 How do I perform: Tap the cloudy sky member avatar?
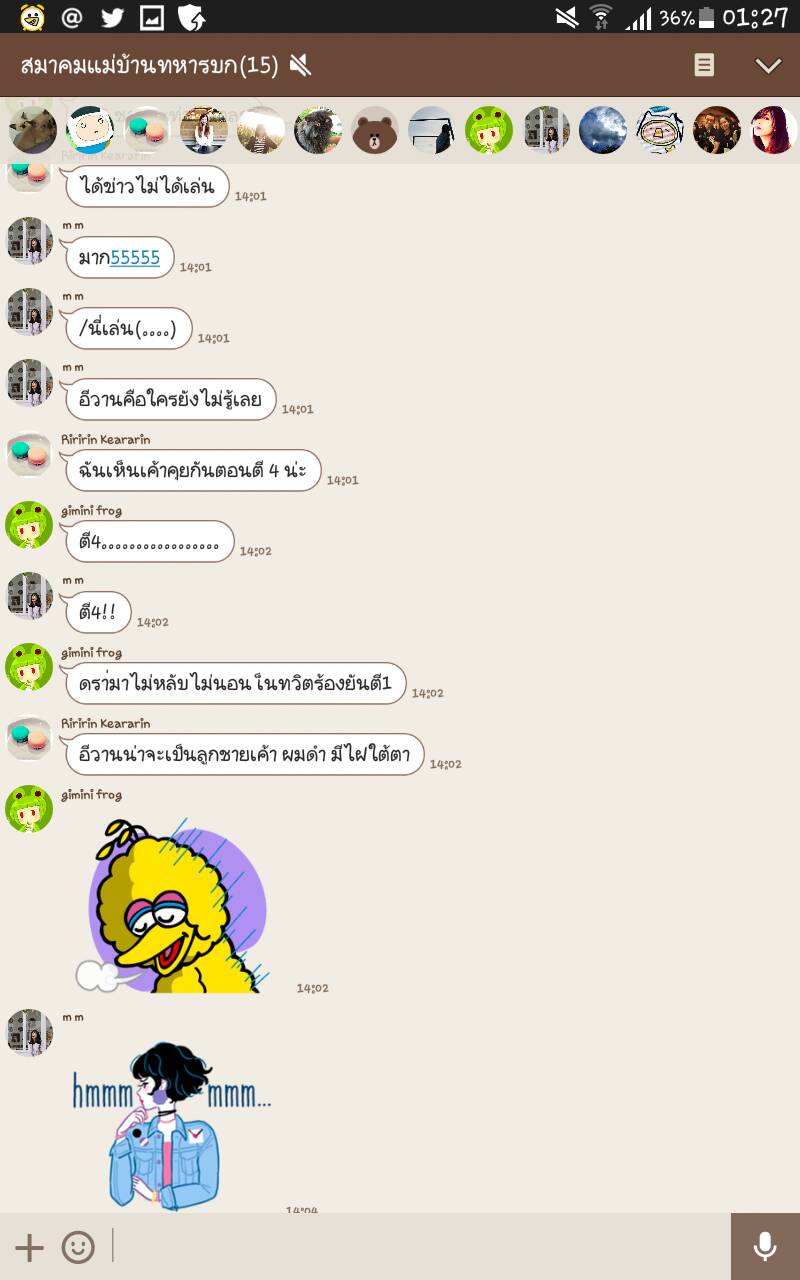tap(603, 130)
